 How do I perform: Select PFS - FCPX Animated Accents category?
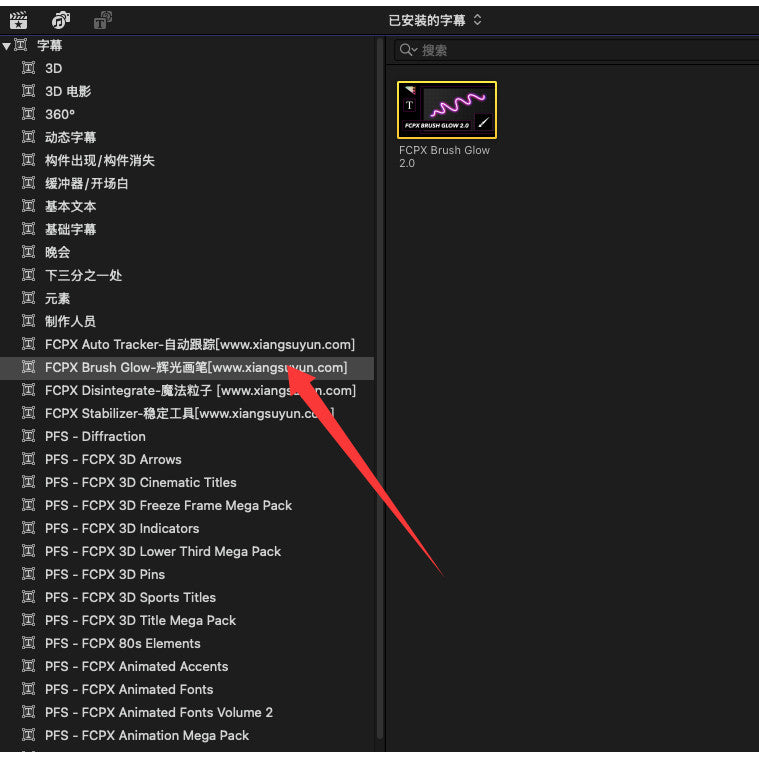click(187, 666)
